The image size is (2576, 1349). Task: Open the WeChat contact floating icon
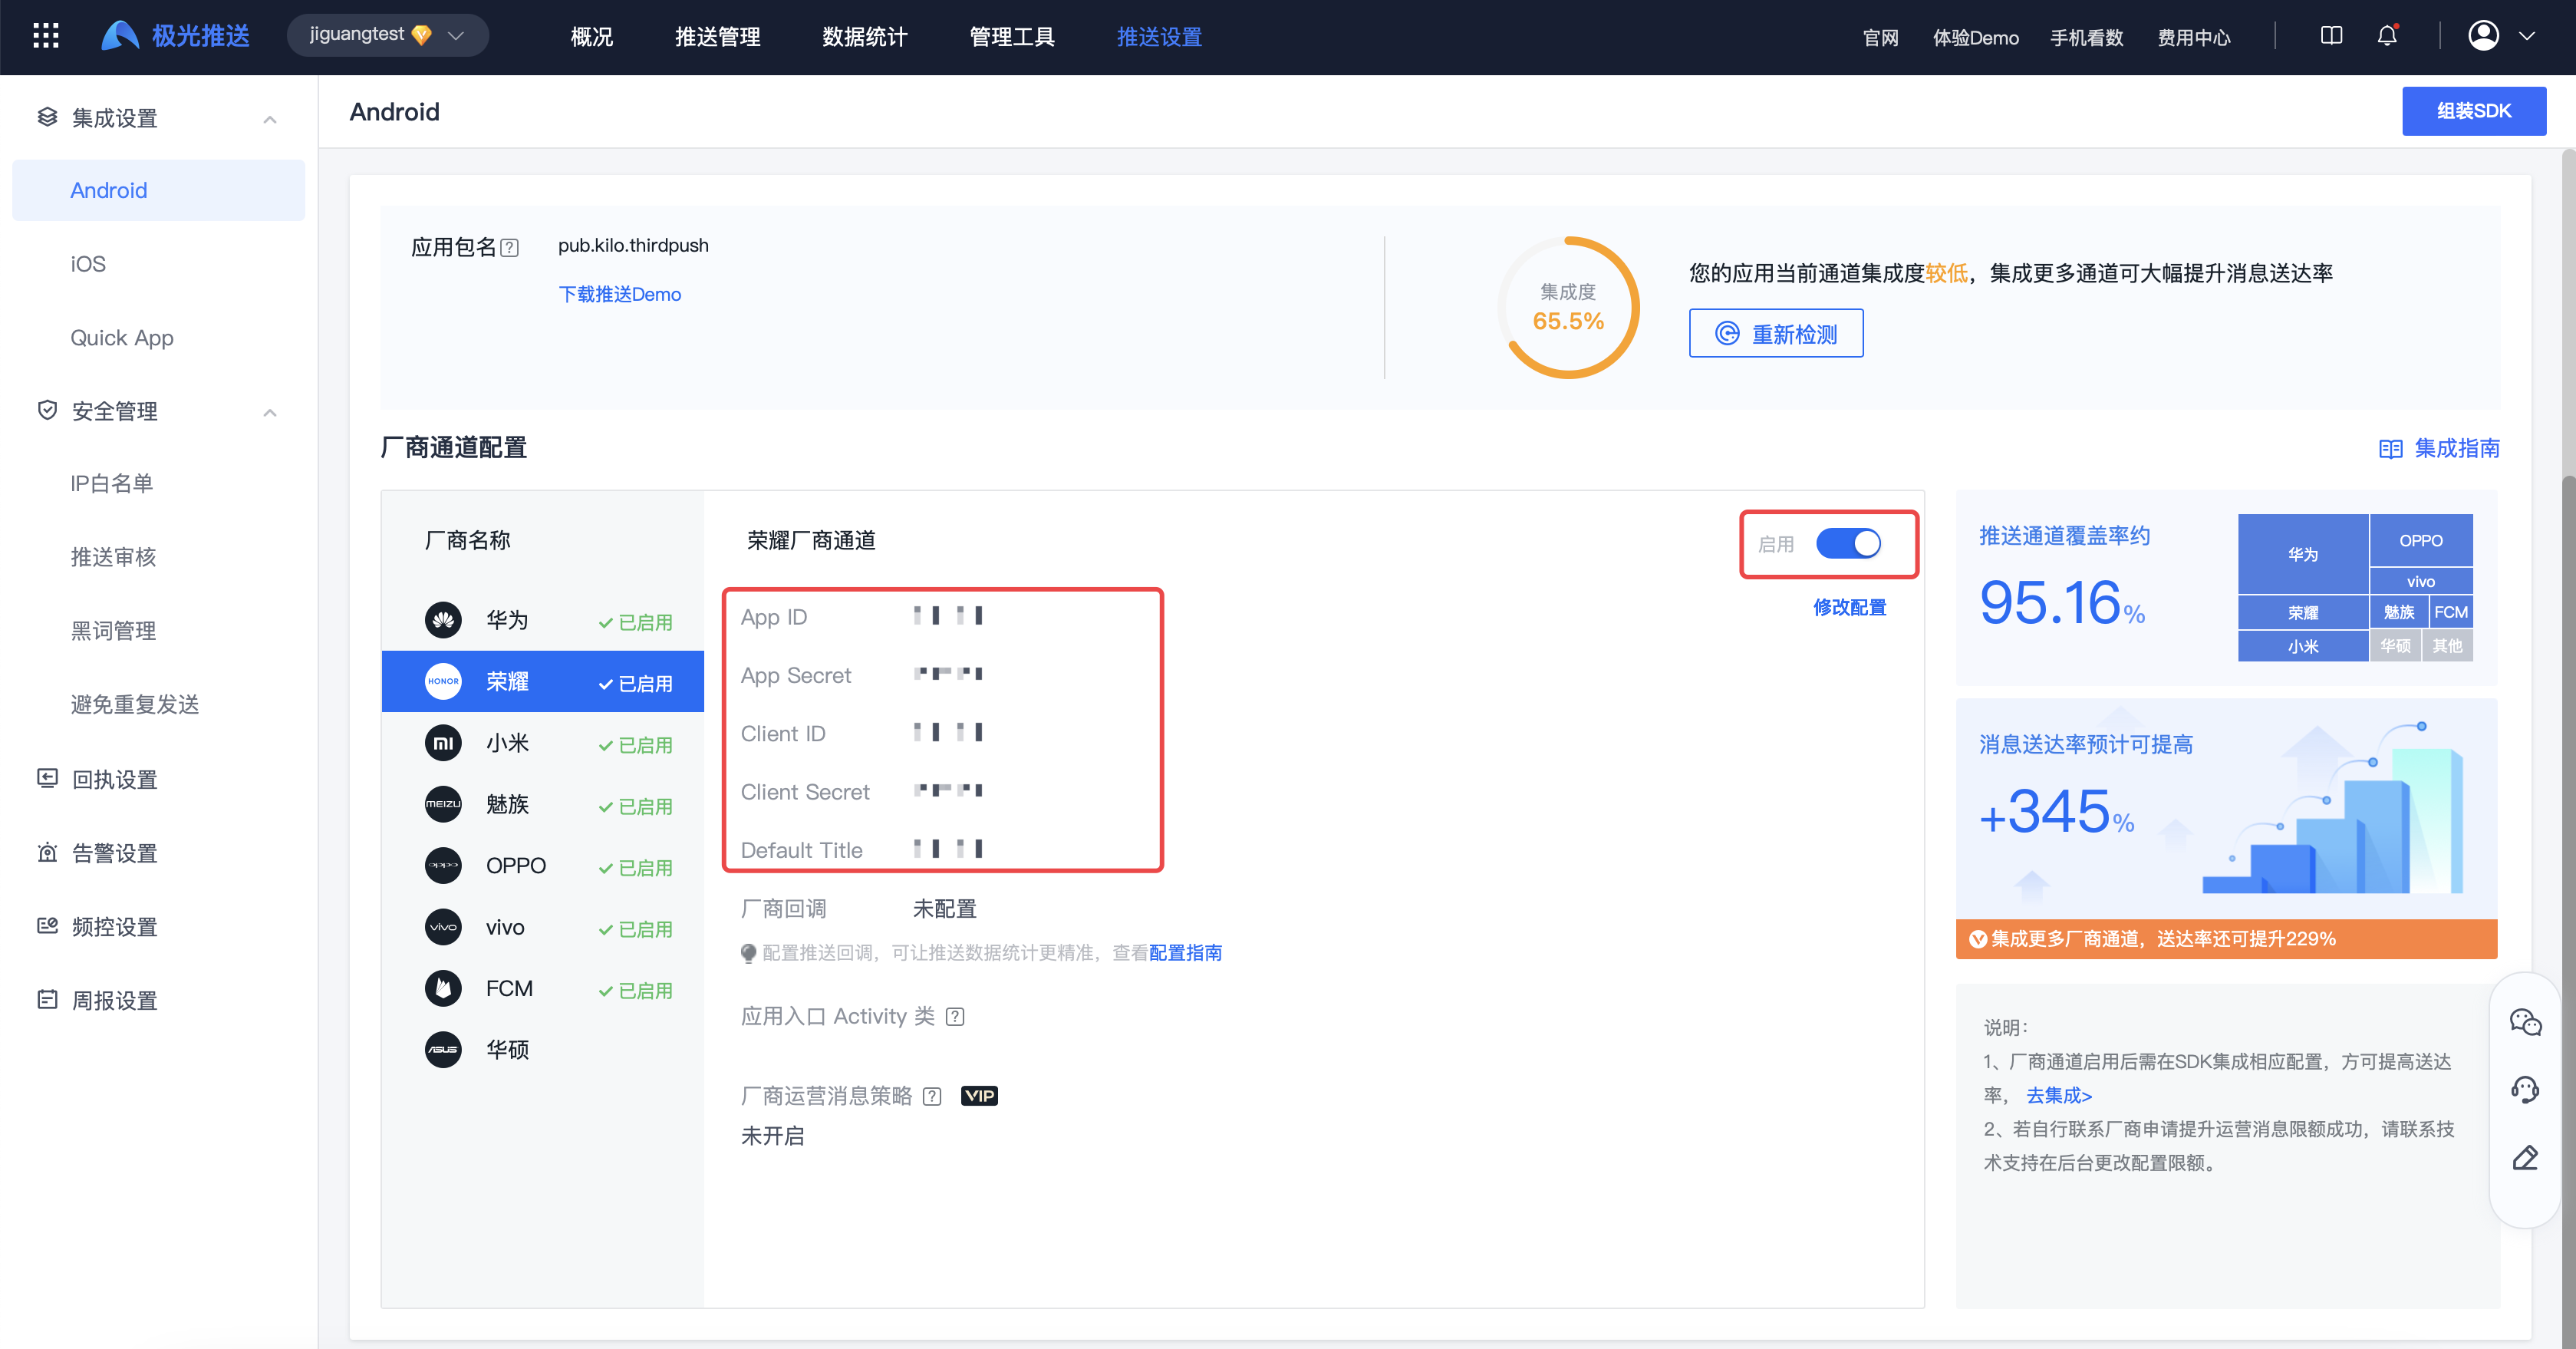coord(2525,1022)
